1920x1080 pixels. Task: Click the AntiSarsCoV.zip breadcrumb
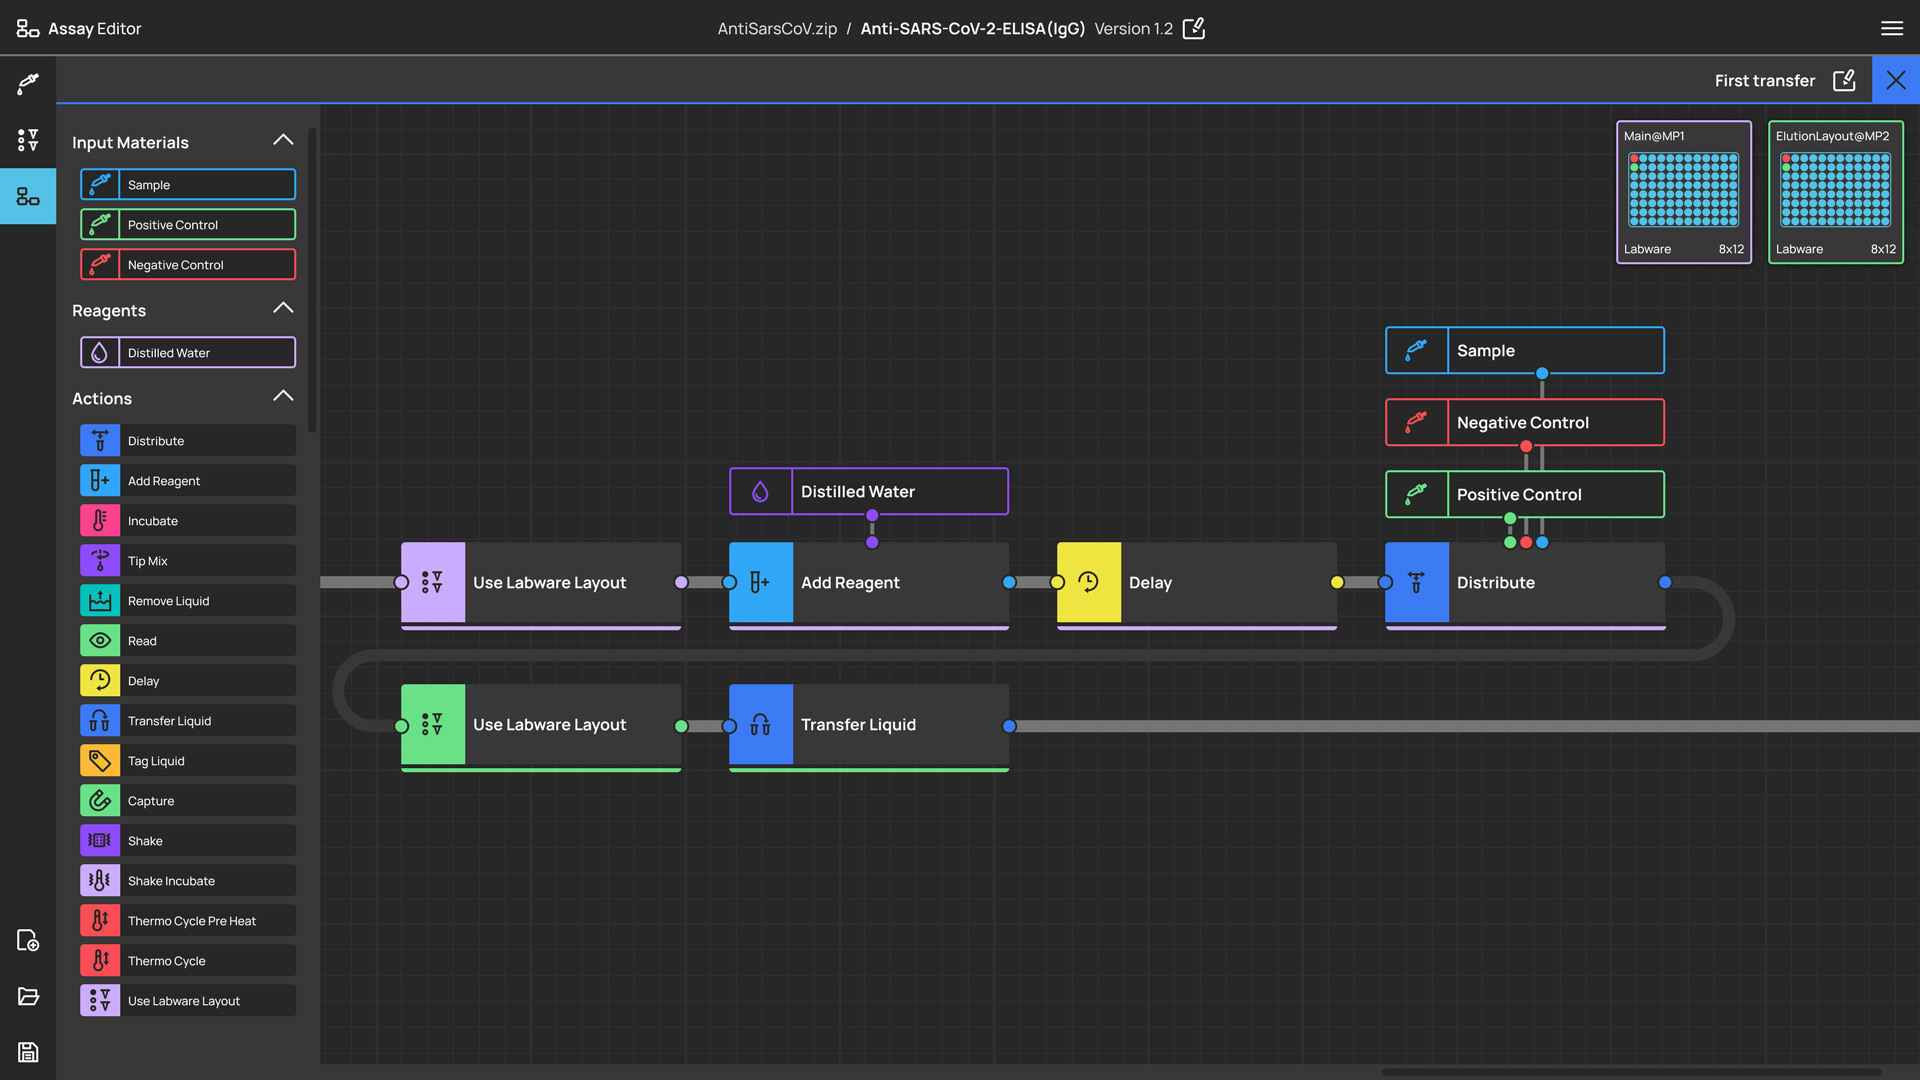(x=777, y=28)
